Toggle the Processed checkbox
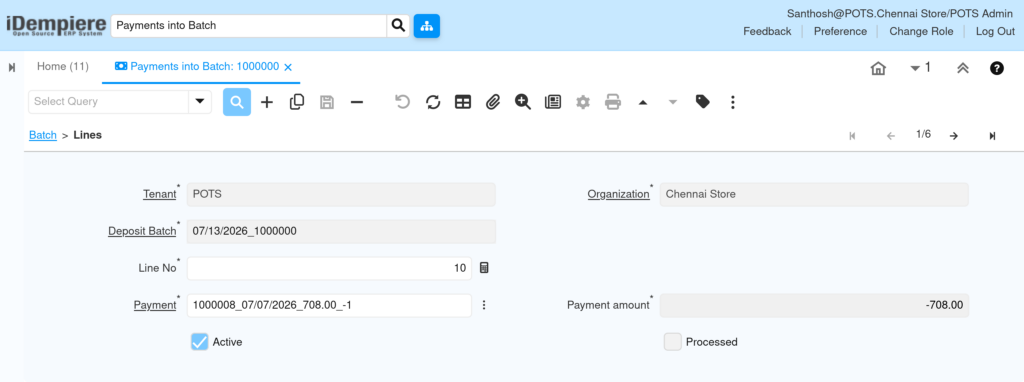 pyautogui.click(x=673, y=342)
